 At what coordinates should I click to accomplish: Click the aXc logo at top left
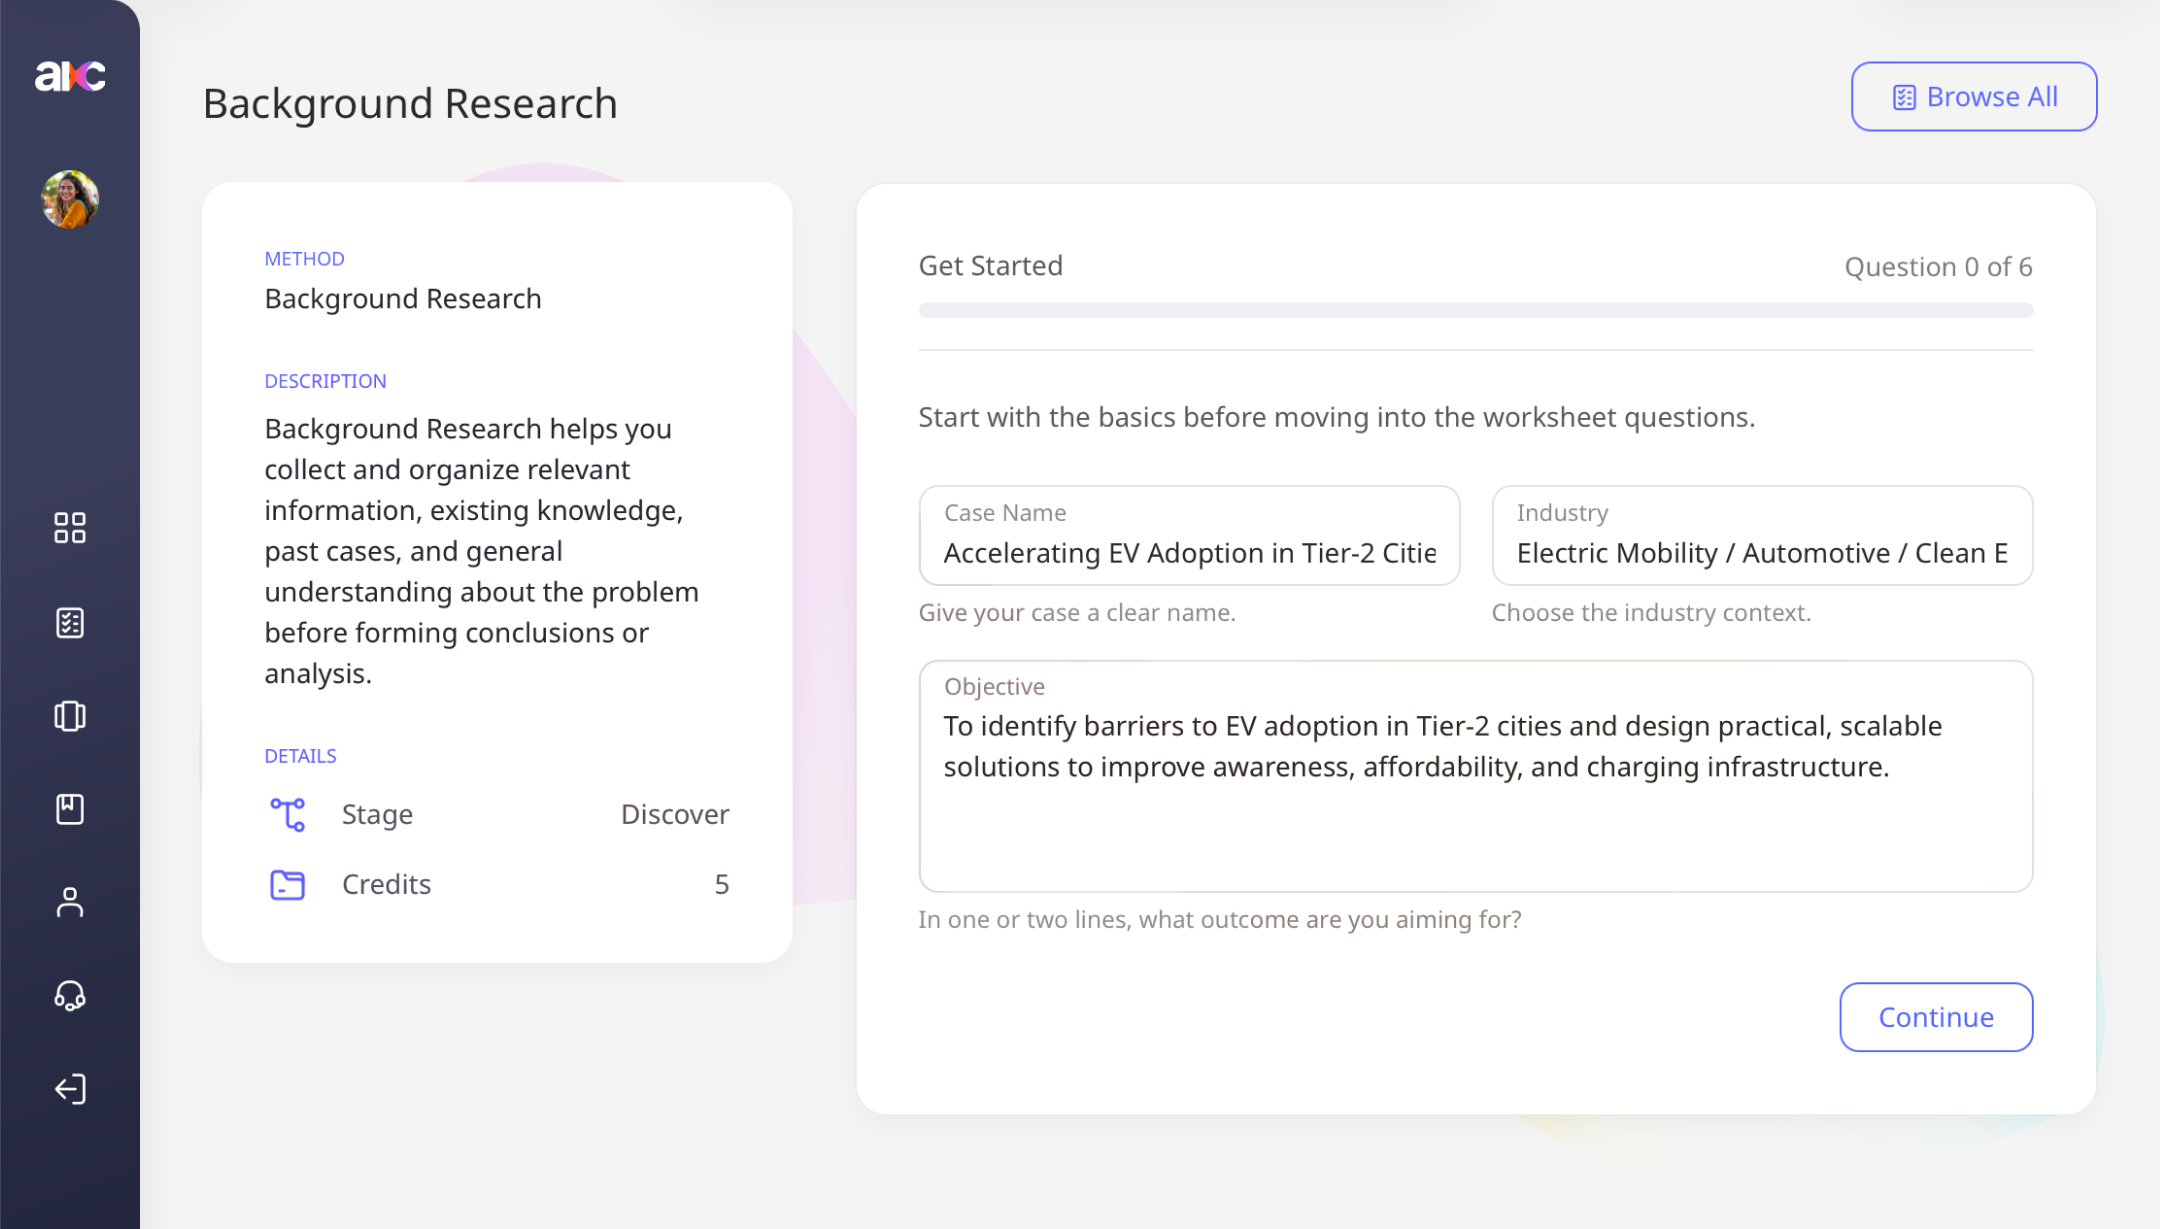click(x=69, y=75)
